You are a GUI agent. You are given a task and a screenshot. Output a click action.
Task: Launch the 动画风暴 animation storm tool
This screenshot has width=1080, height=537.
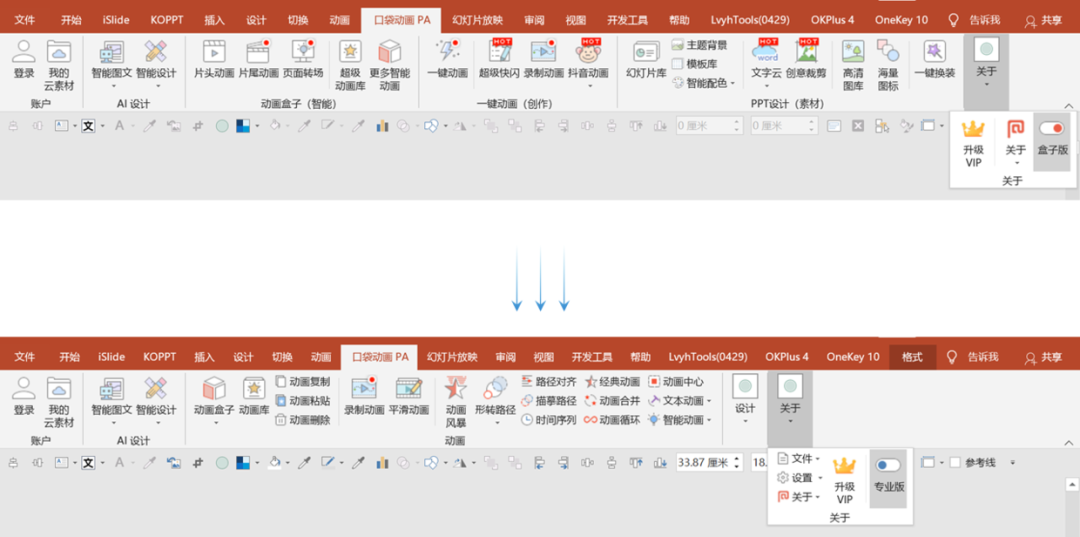[x=455, y=403]
